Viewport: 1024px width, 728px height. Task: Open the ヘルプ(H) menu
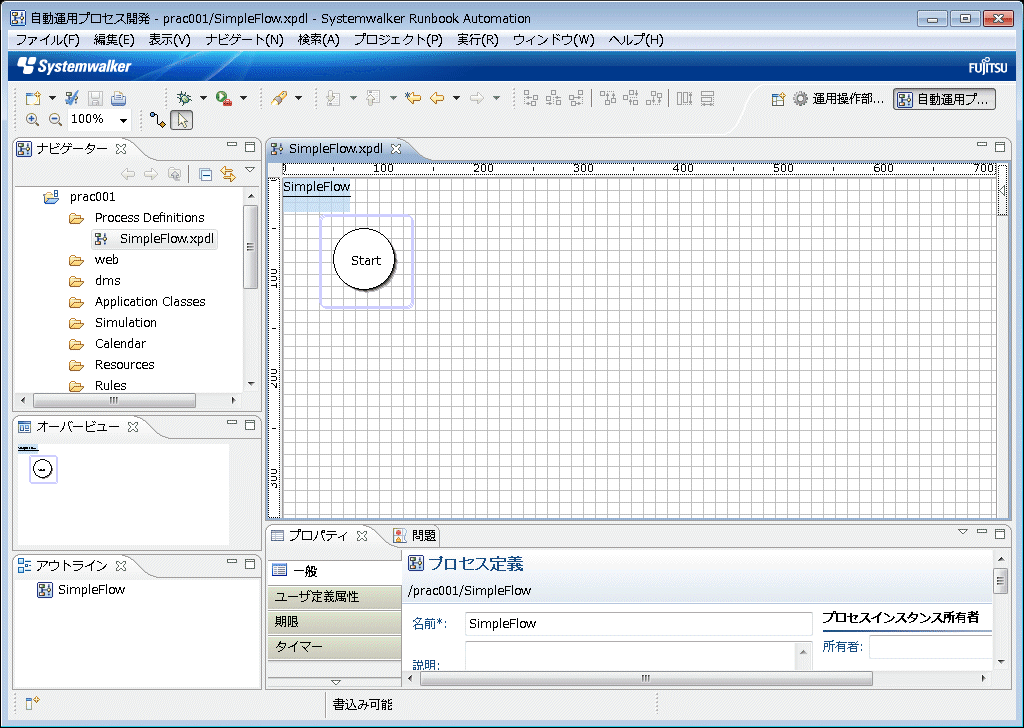pos(636,40)
